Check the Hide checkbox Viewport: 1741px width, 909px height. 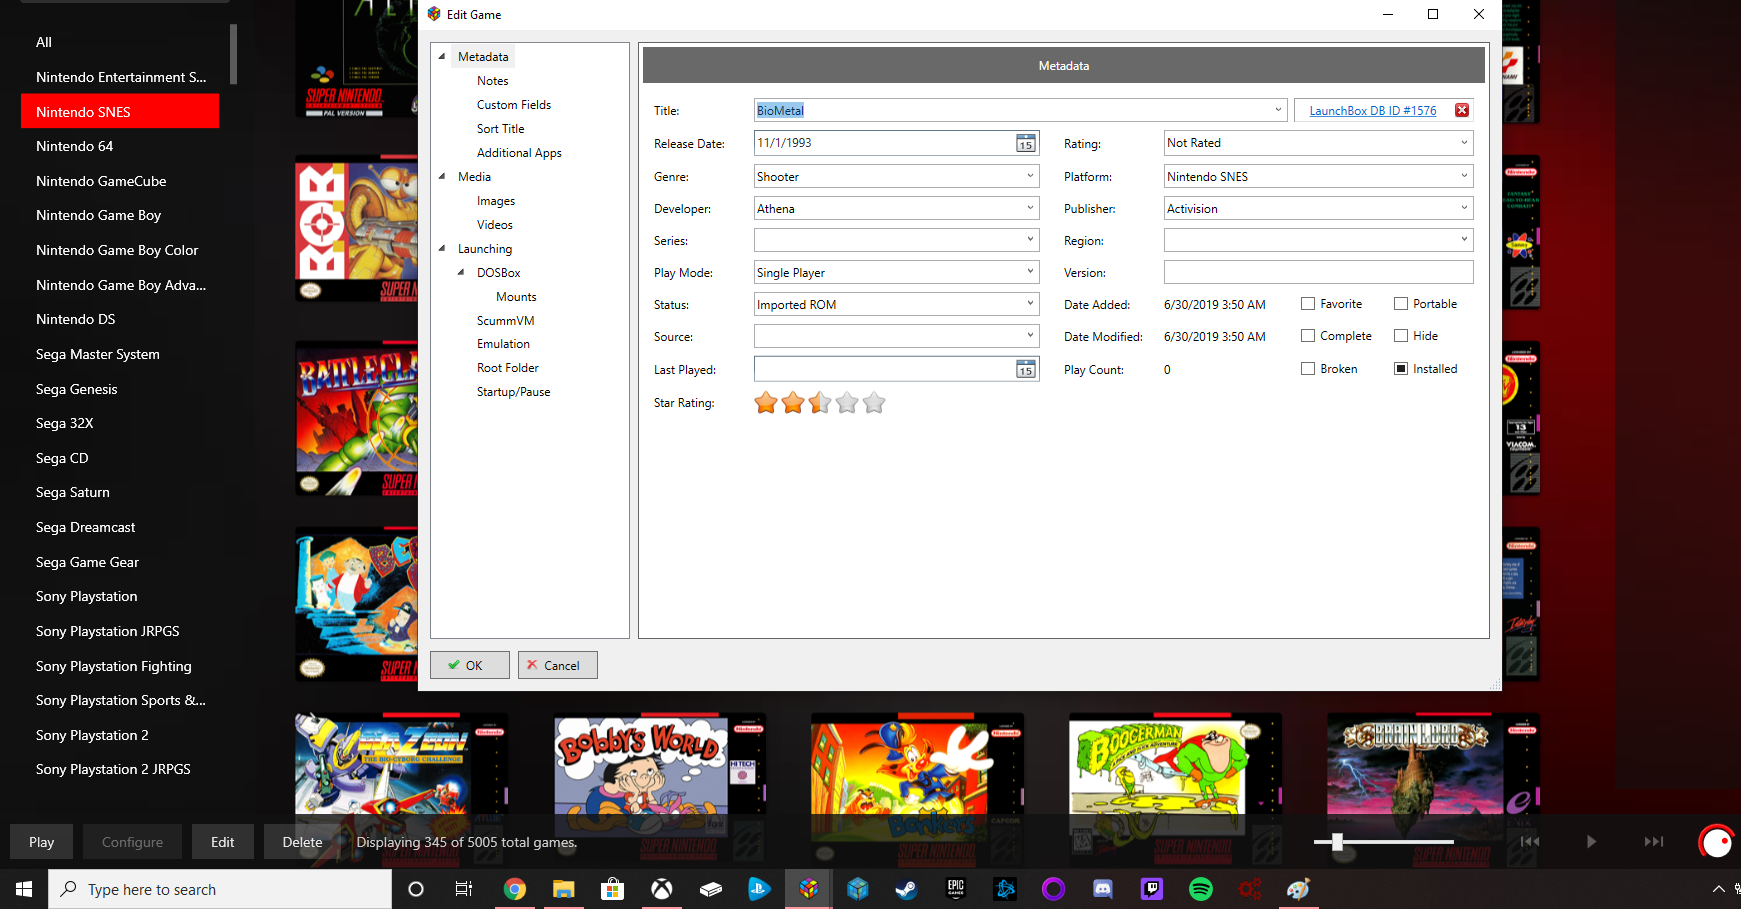pos(1401,336)
